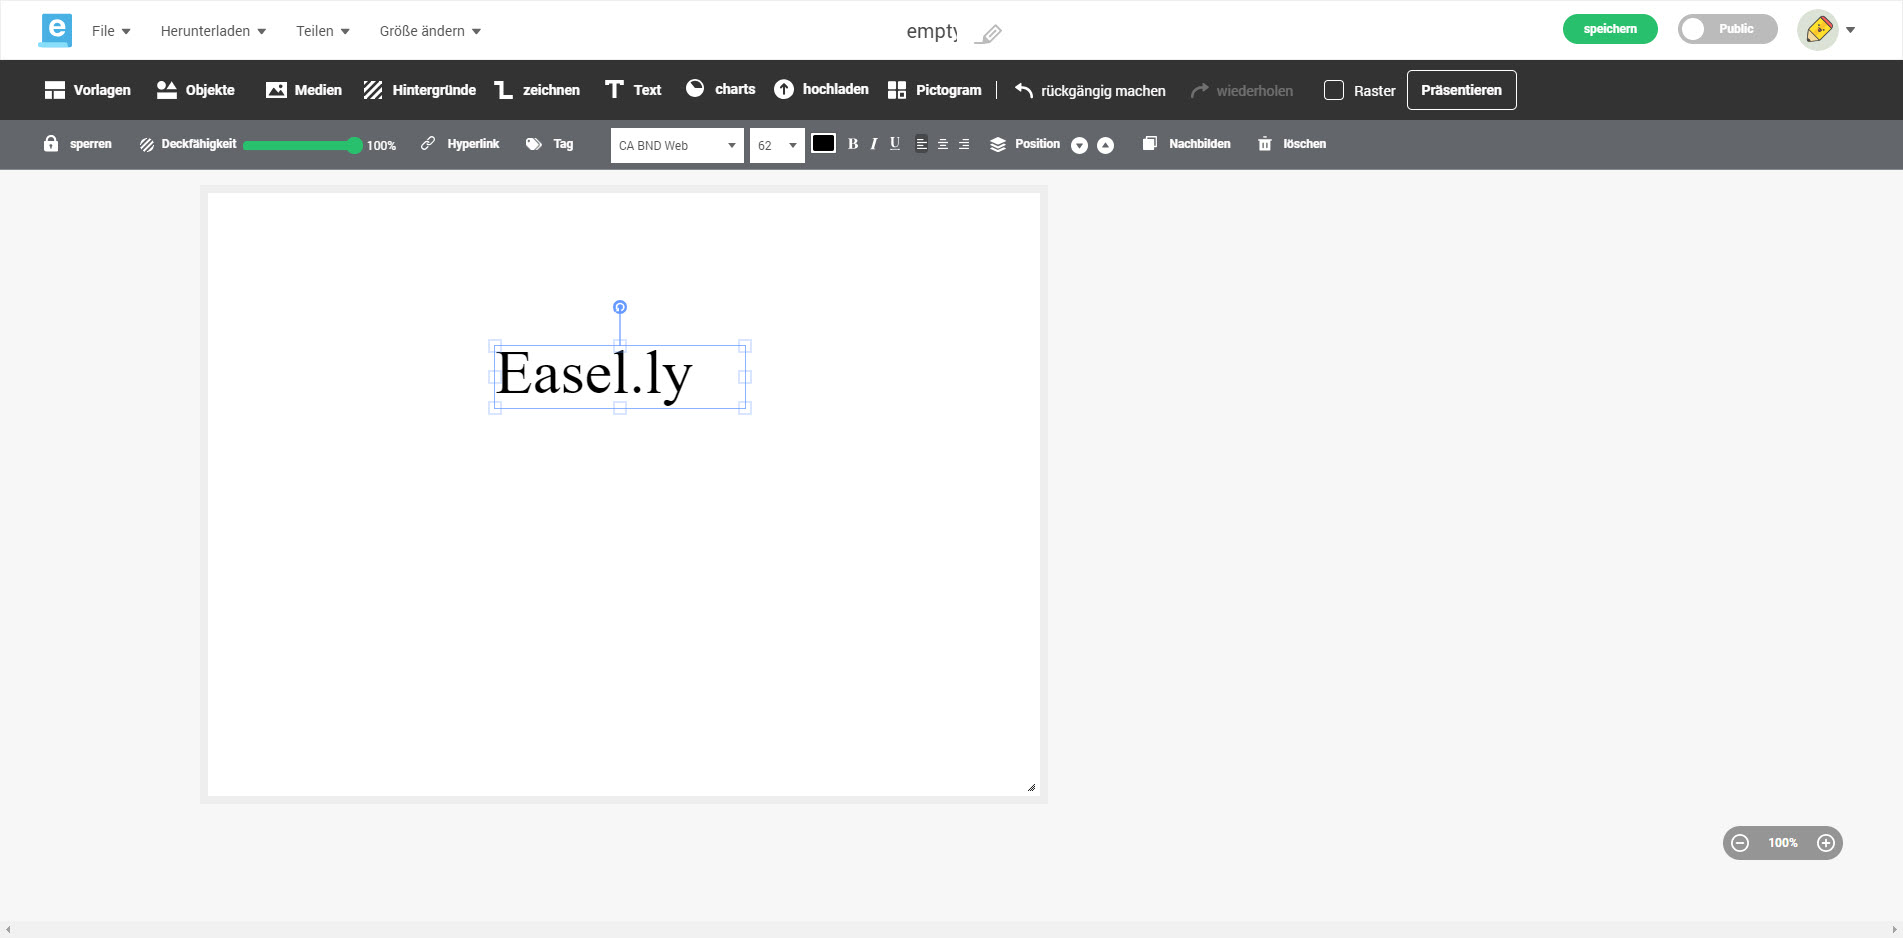
Task: Open the File menu
Action: tap(111, 31)
